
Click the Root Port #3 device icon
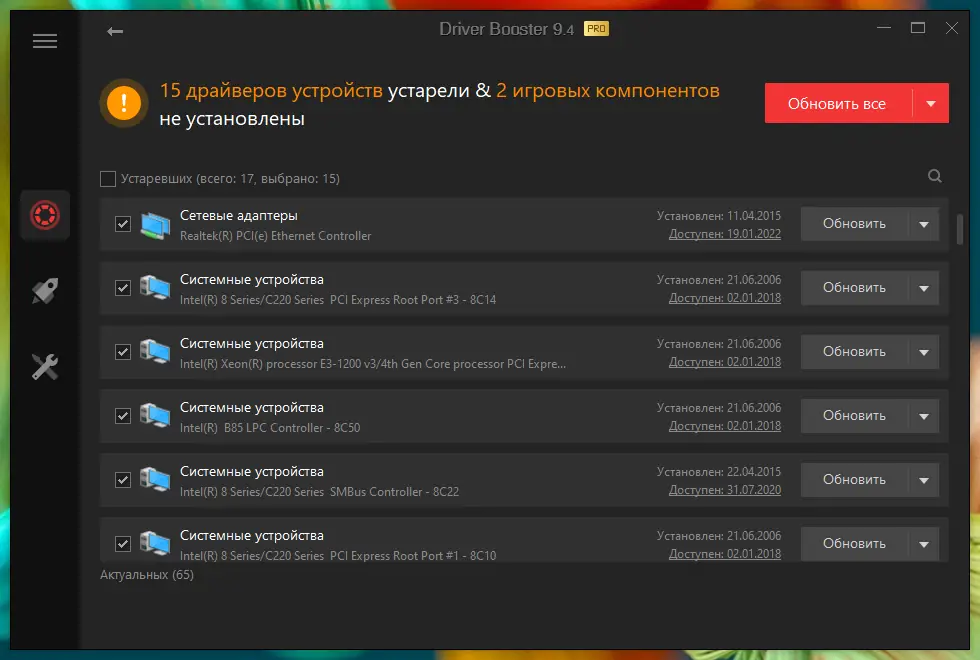(155, 288)
